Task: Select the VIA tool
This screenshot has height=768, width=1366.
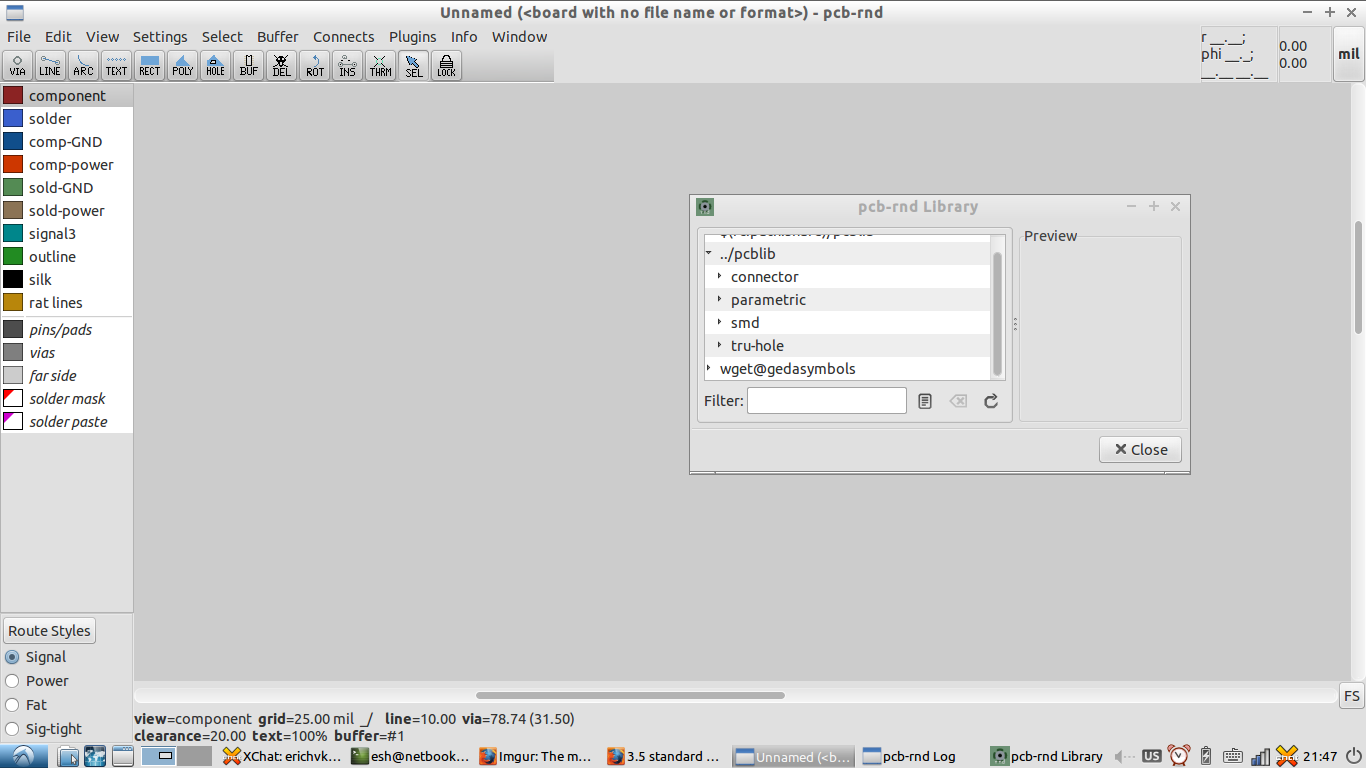Action: 18,66
